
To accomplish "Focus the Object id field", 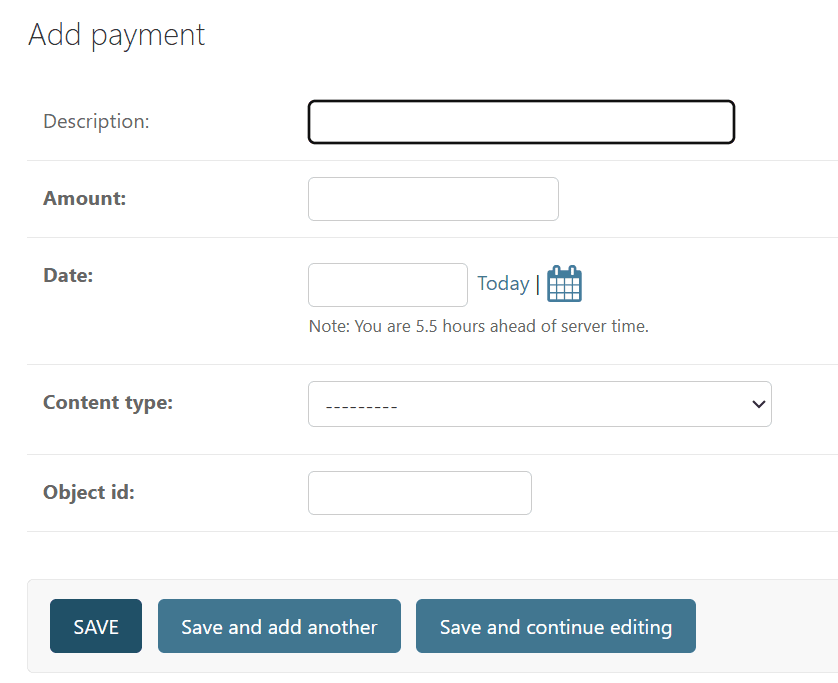I will point(419,493).
